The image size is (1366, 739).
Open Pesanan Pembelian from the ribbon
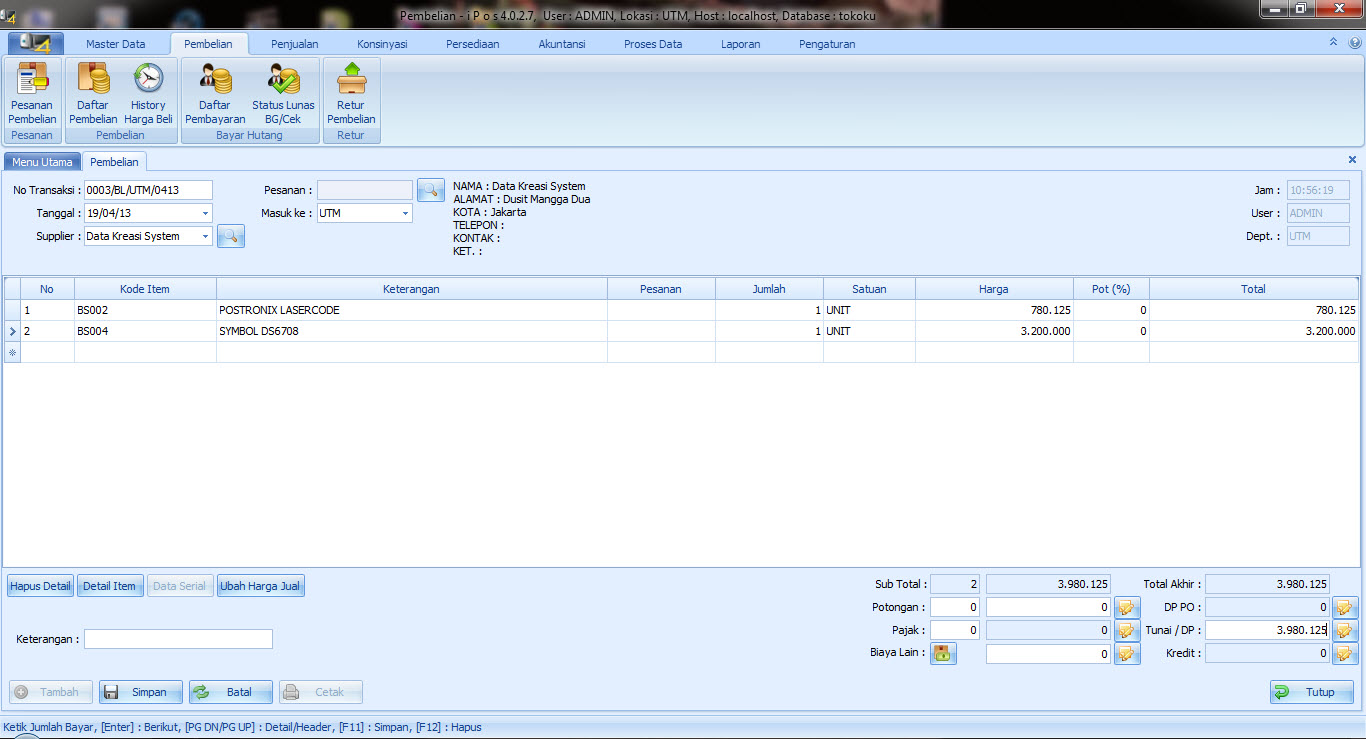click(33, 93)
